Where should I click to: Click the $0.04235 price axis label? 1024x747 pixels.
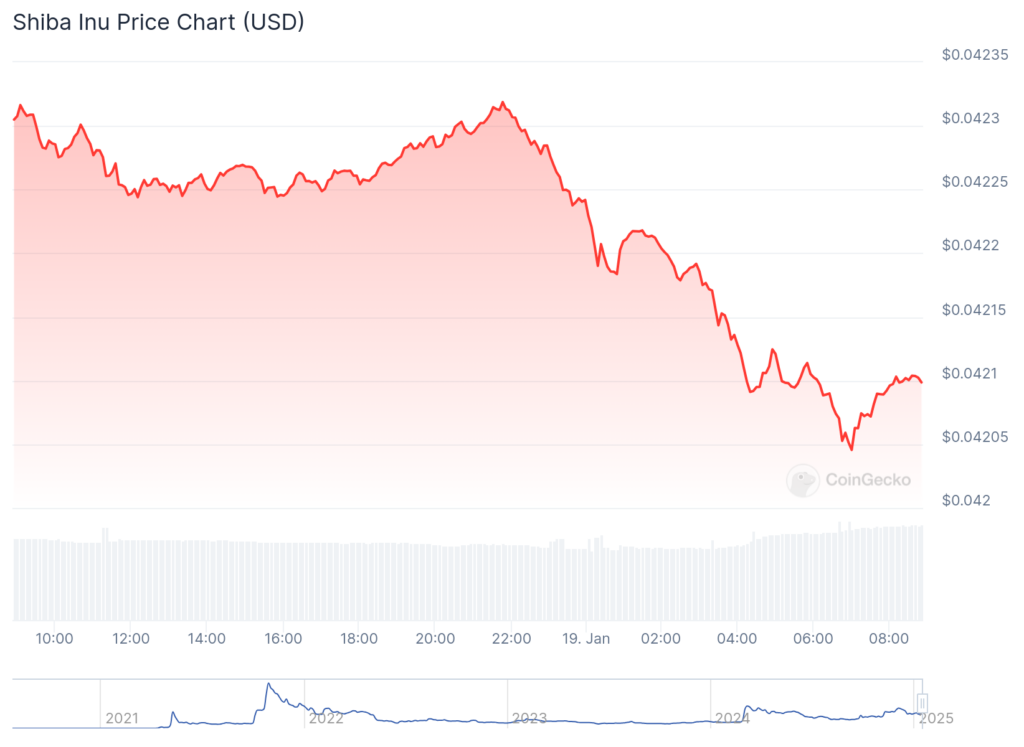975,54
